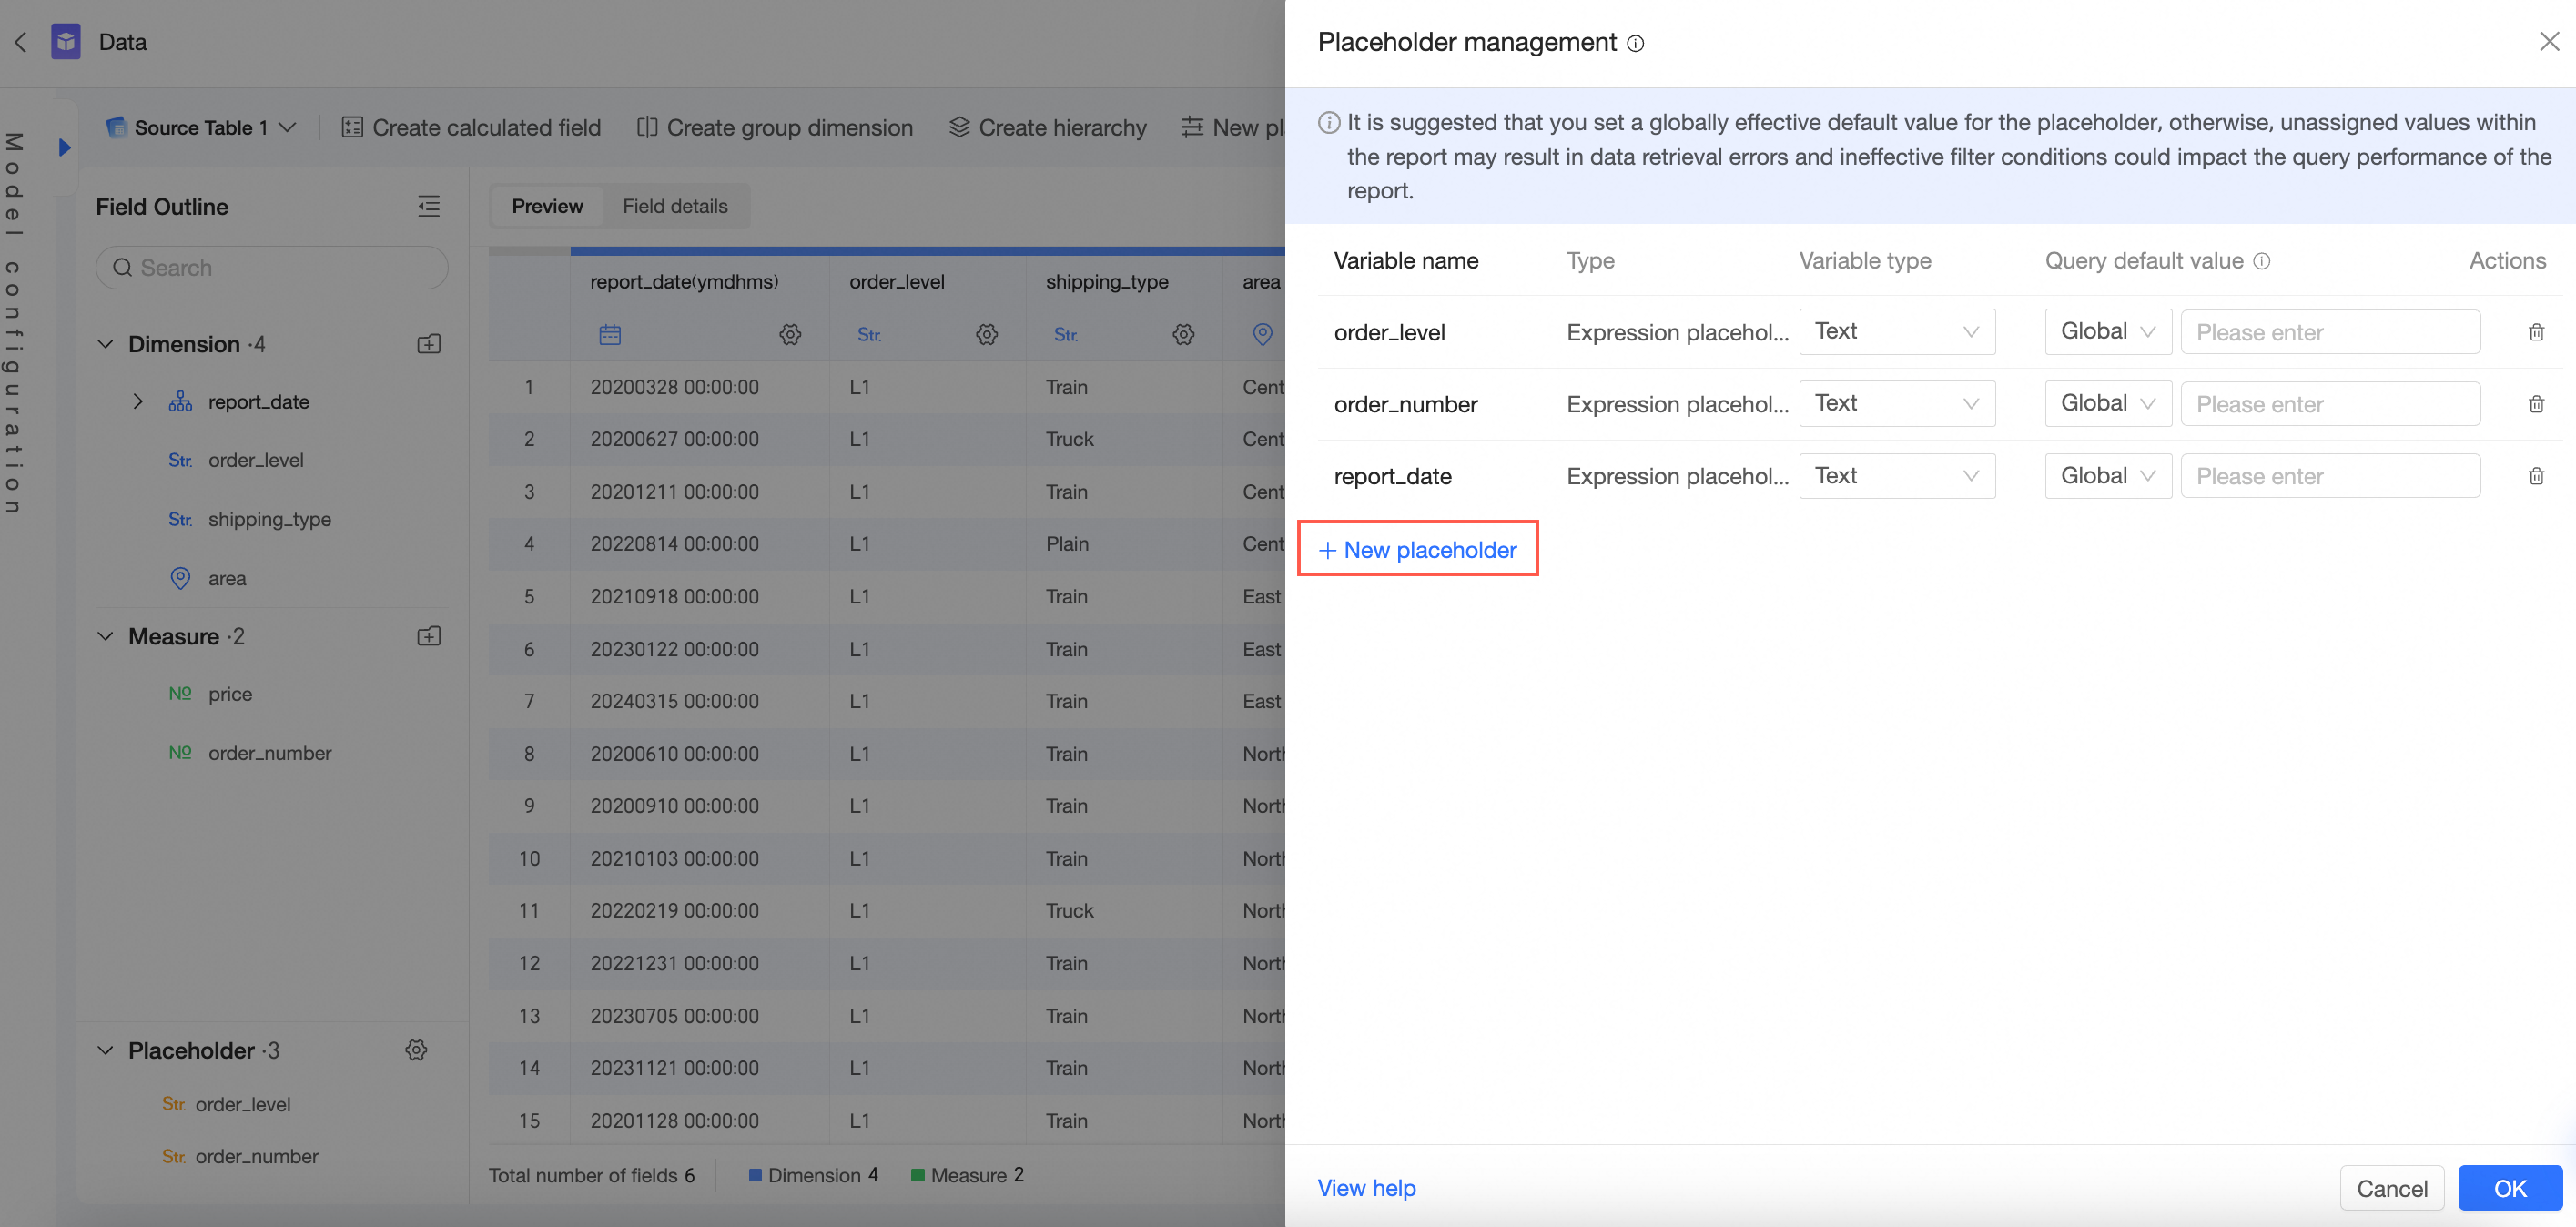
Task: Delete the order_level placeholder row
Action: click(2536, 332)
